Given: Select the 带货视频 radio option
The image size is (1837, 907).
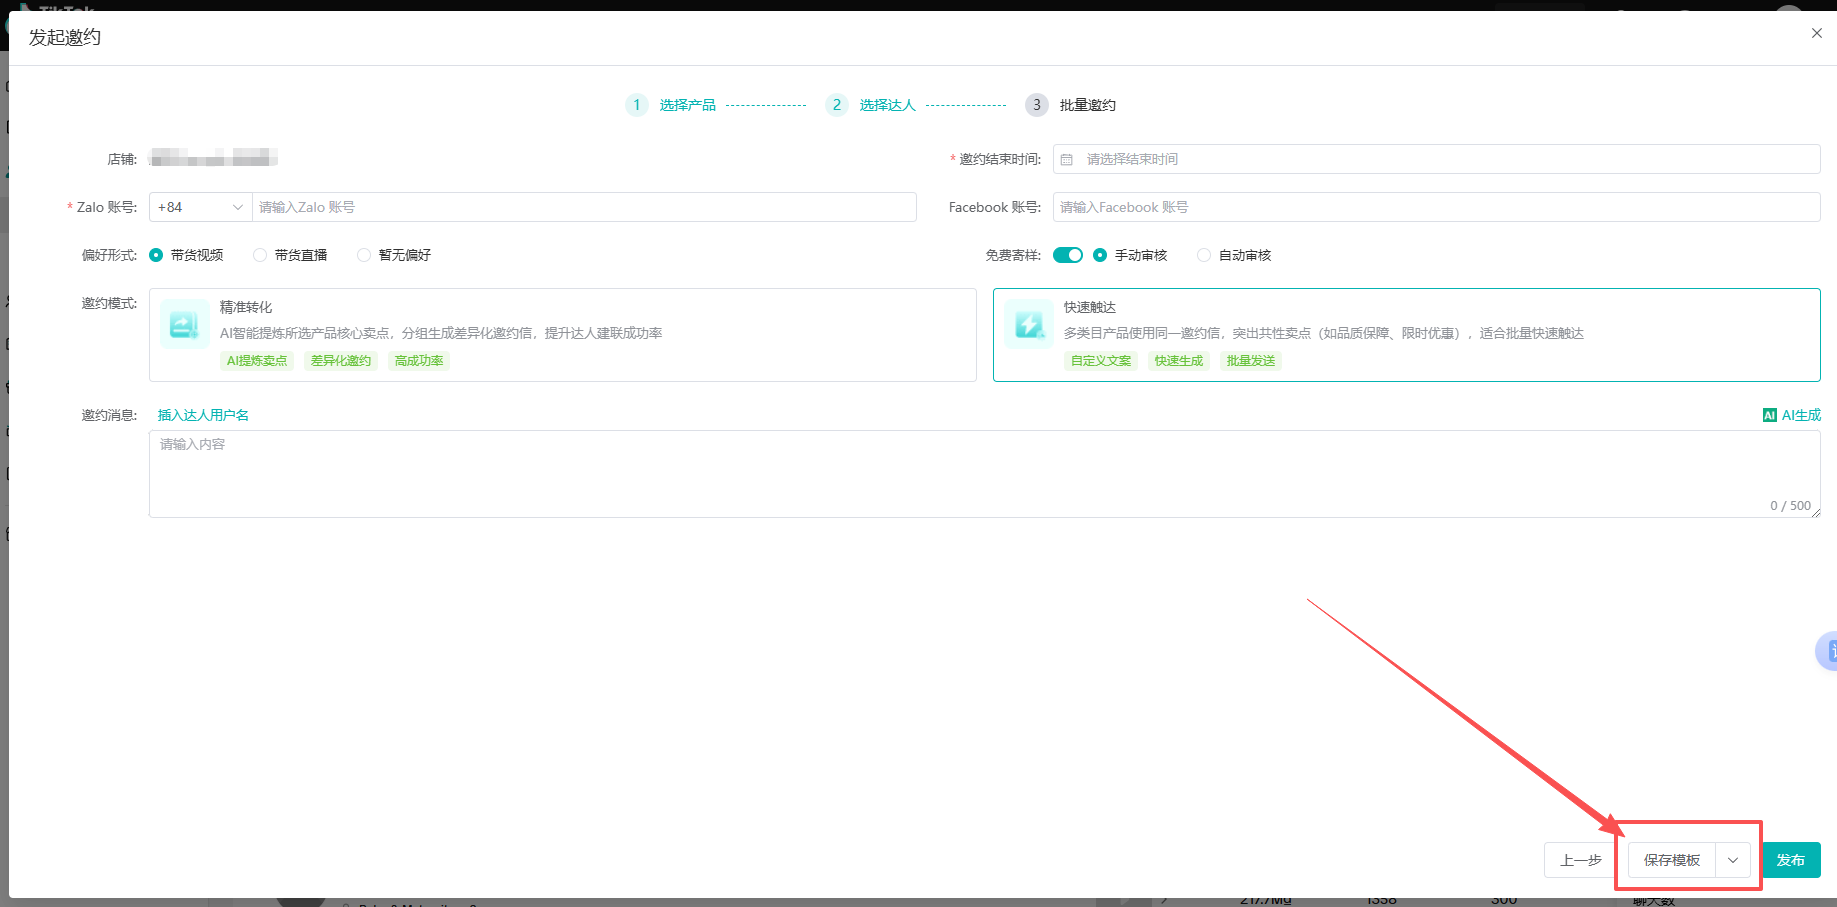Looking at the screenshot, I should click(x=157, y=255).
